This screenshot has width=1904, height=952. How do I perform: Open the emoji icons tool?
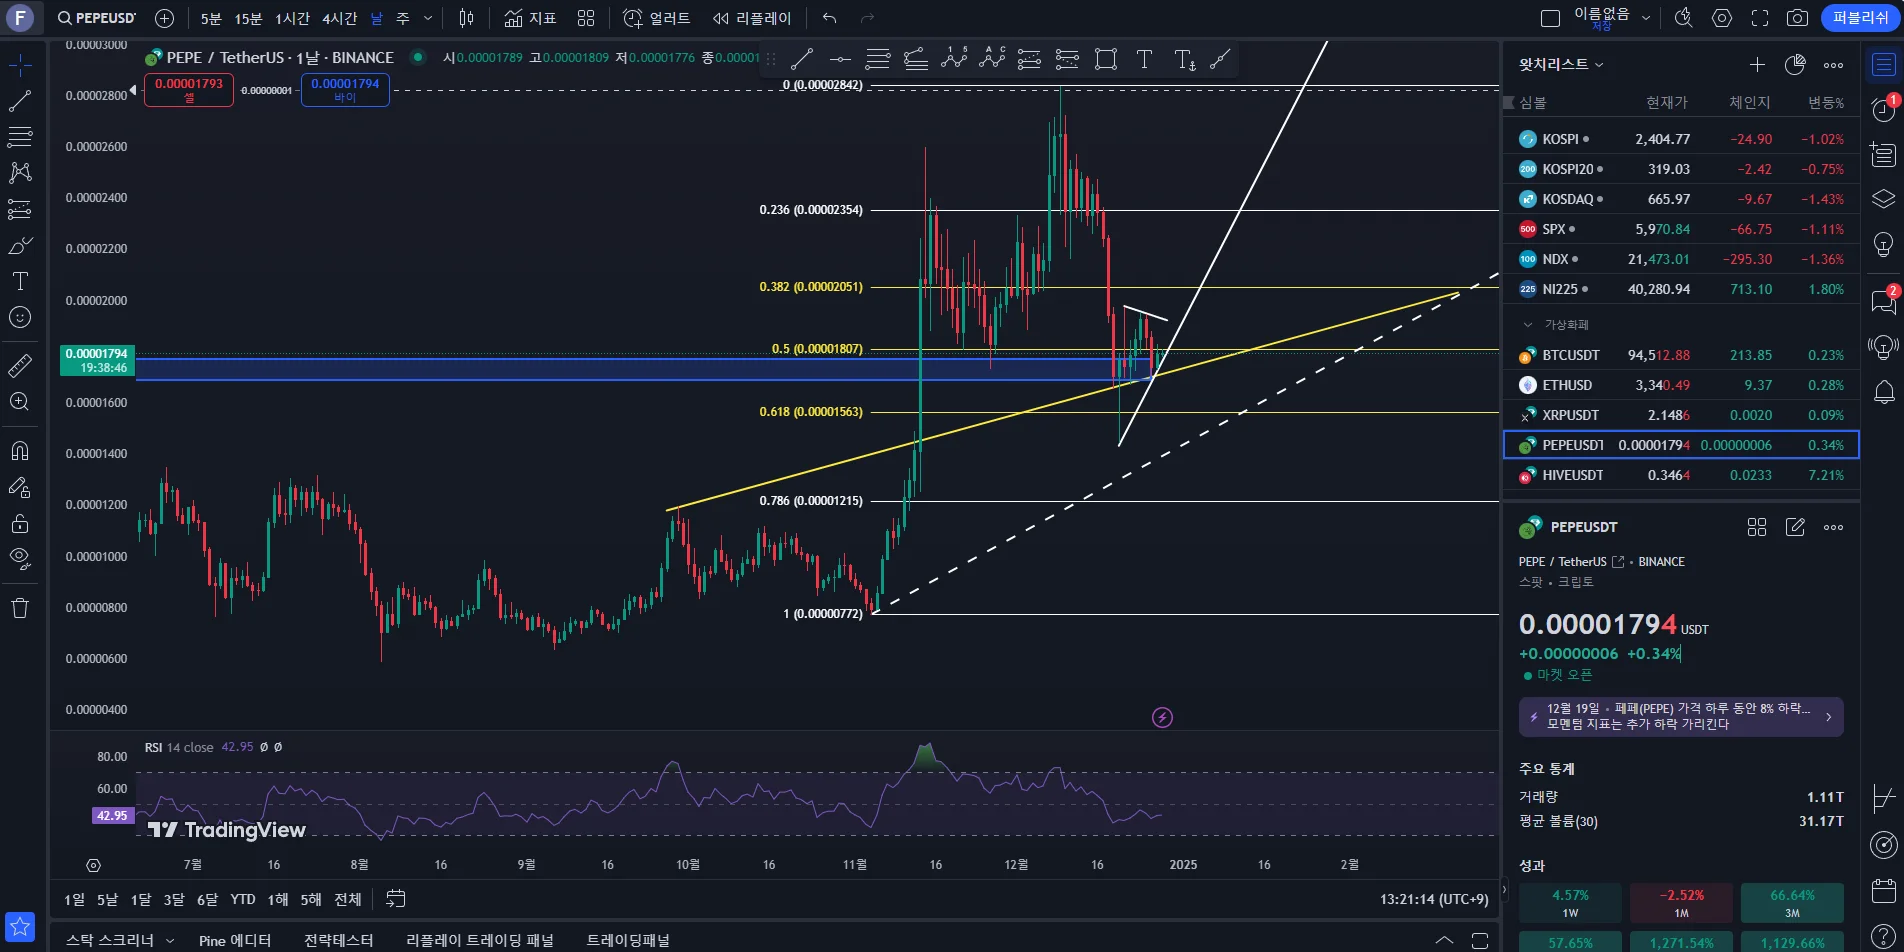(20, 317)
